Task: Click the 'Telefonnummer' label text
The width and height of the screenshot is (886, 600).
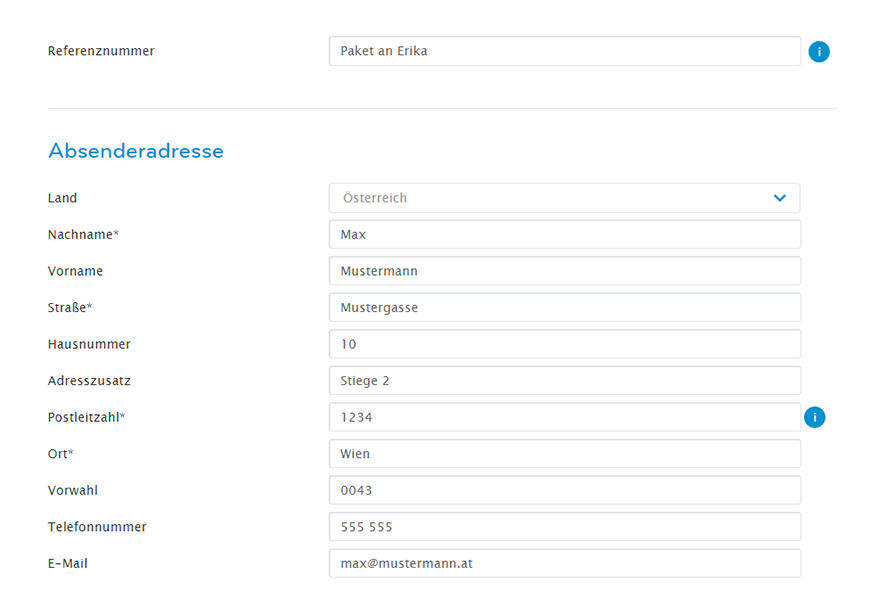Action: coord(97,527)
